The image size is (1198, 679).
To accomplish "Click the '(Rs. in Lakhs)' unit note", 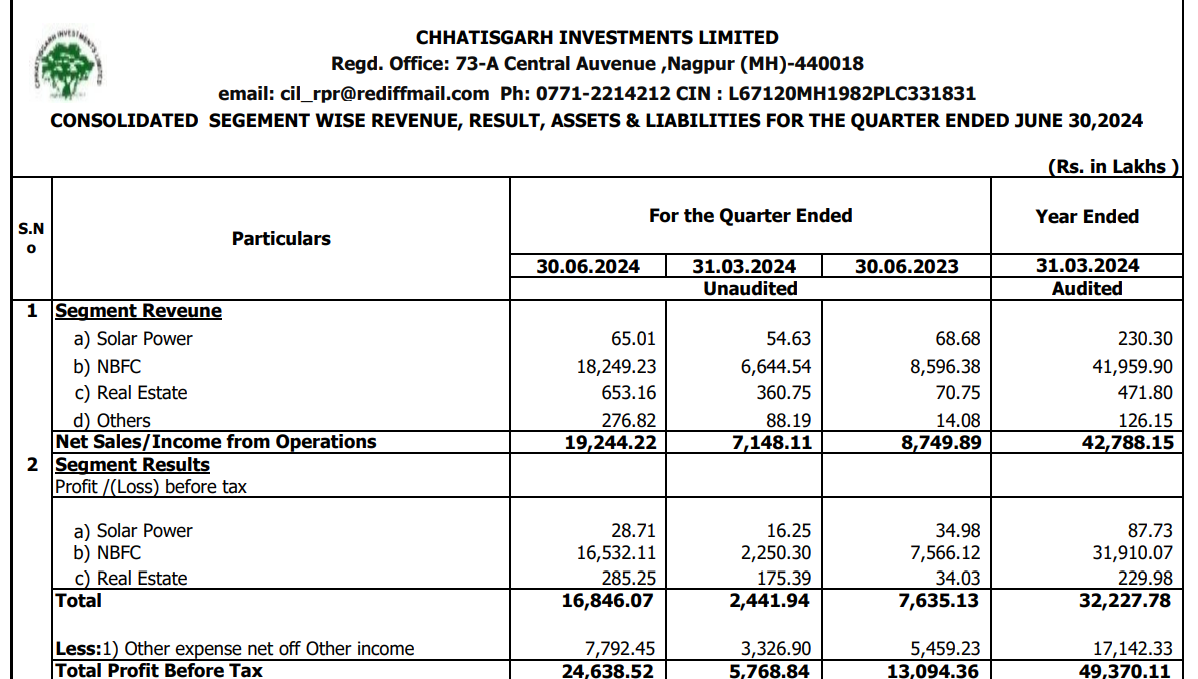I will 1113,167.
